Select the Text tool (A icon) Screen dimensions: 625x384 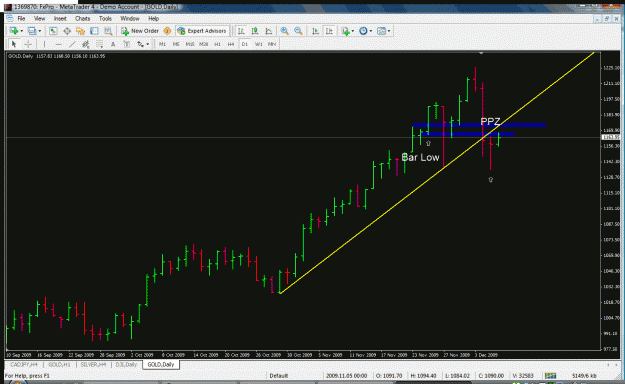tap(113, 44)
